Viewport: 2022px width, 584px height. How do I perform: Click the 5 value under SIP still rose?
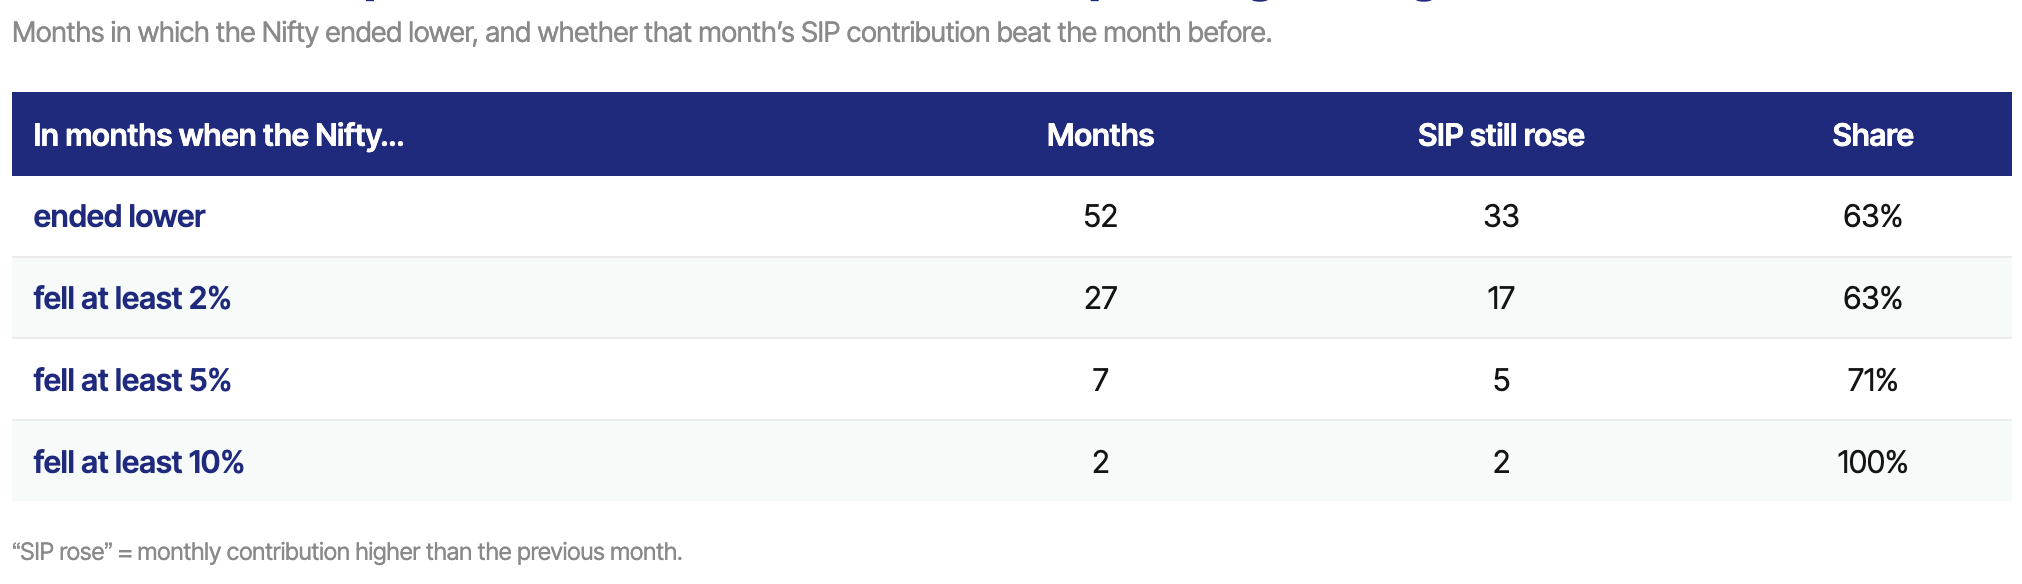tap(1501, 380)
